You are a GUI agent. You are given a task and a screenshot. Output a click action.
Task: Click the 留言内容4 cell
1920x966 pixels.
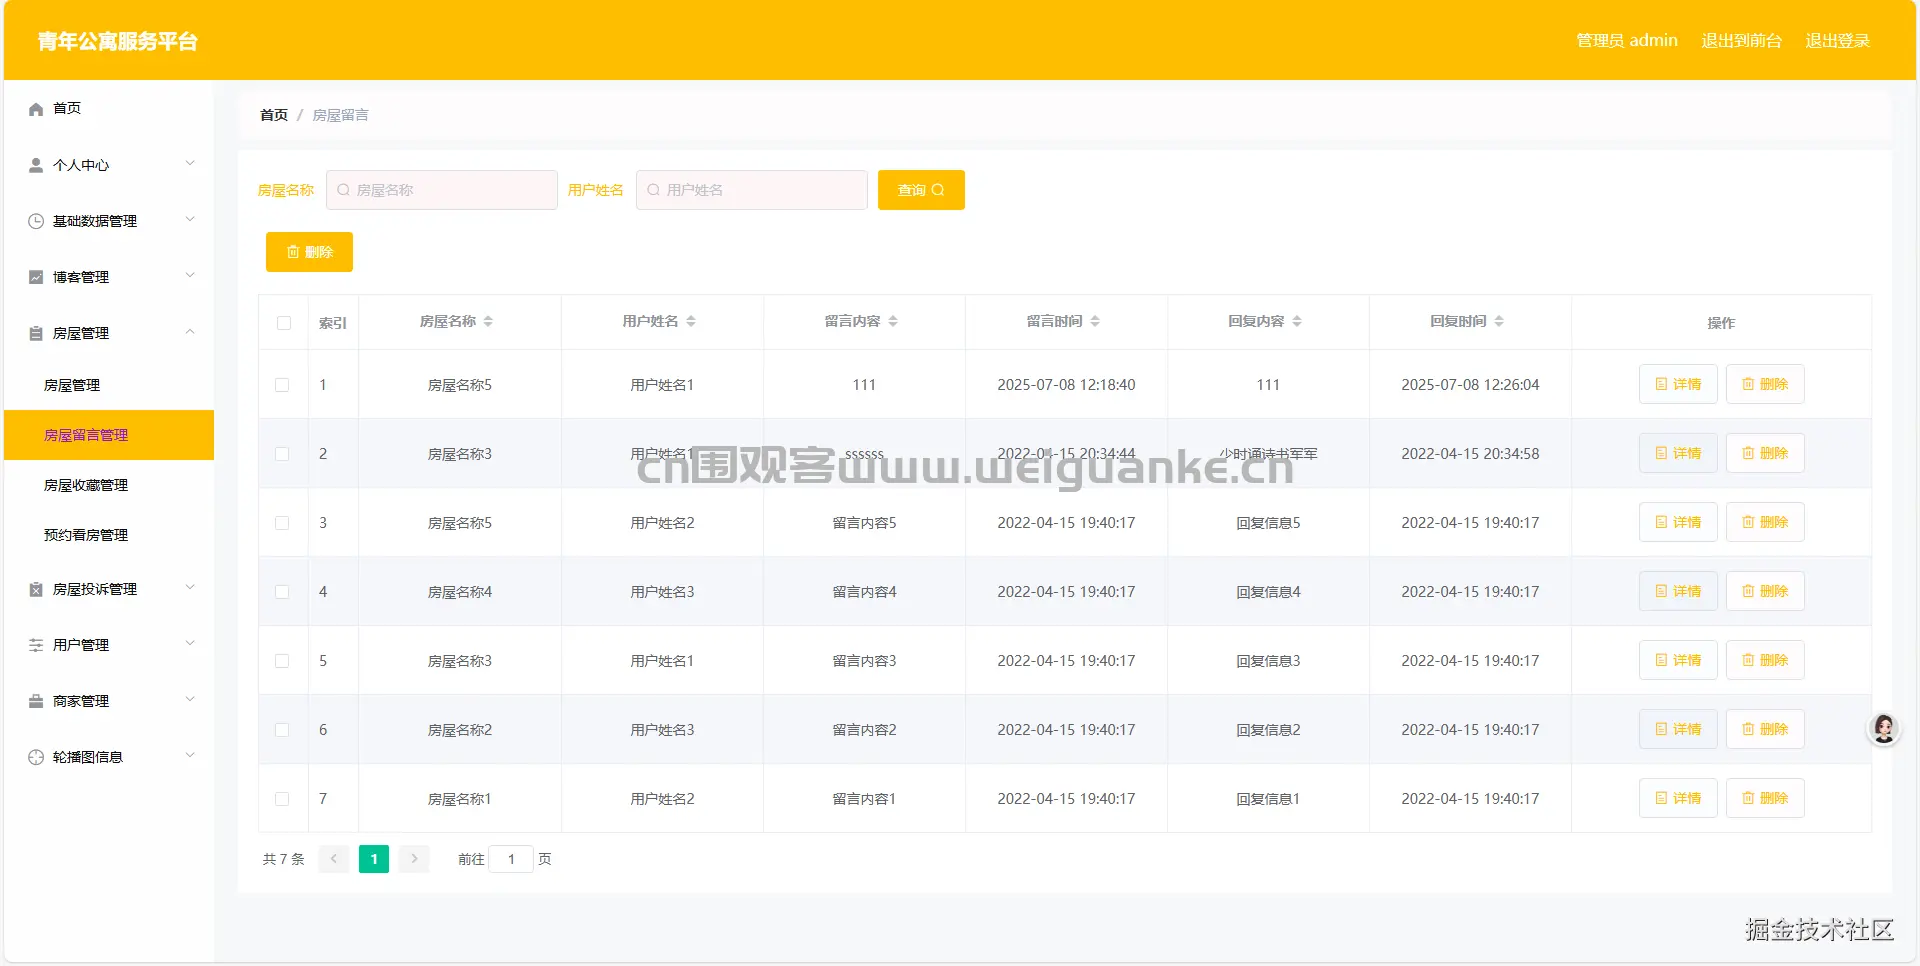pyautogui.click(x=864, y=592)
